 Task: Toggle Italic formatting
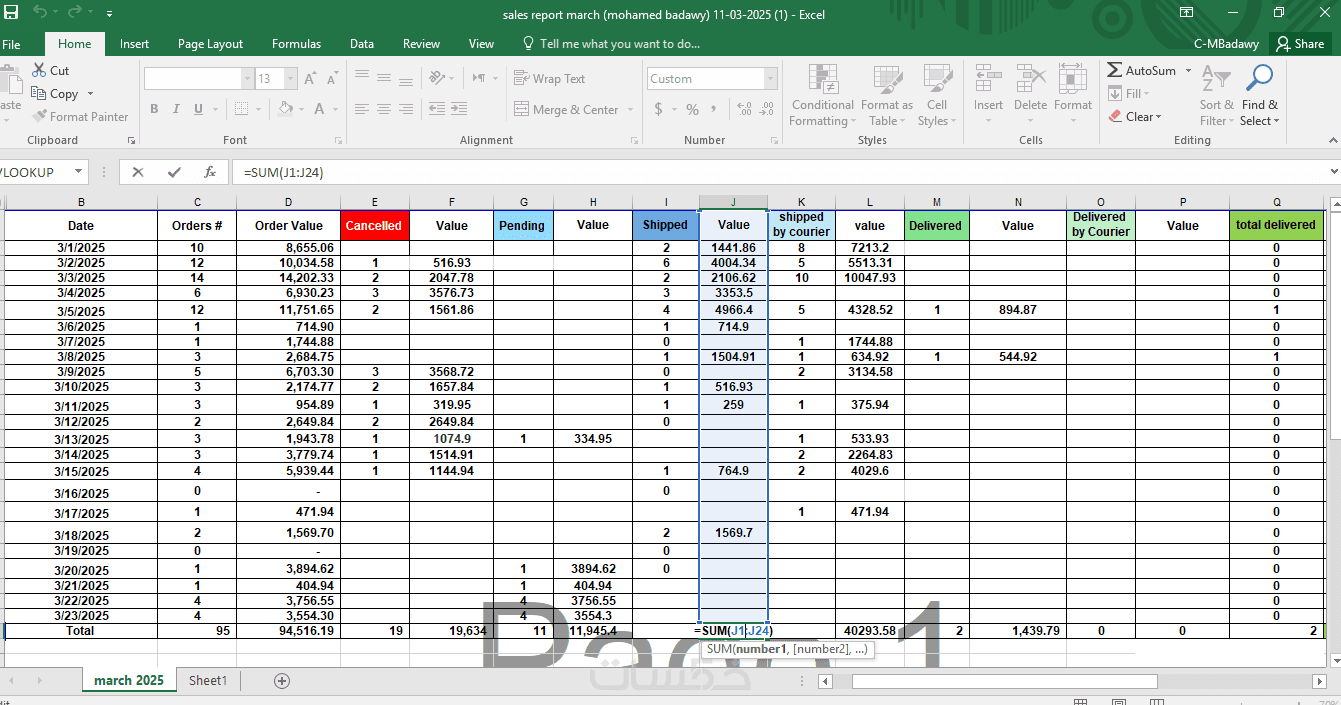click(x=176, y=109)
